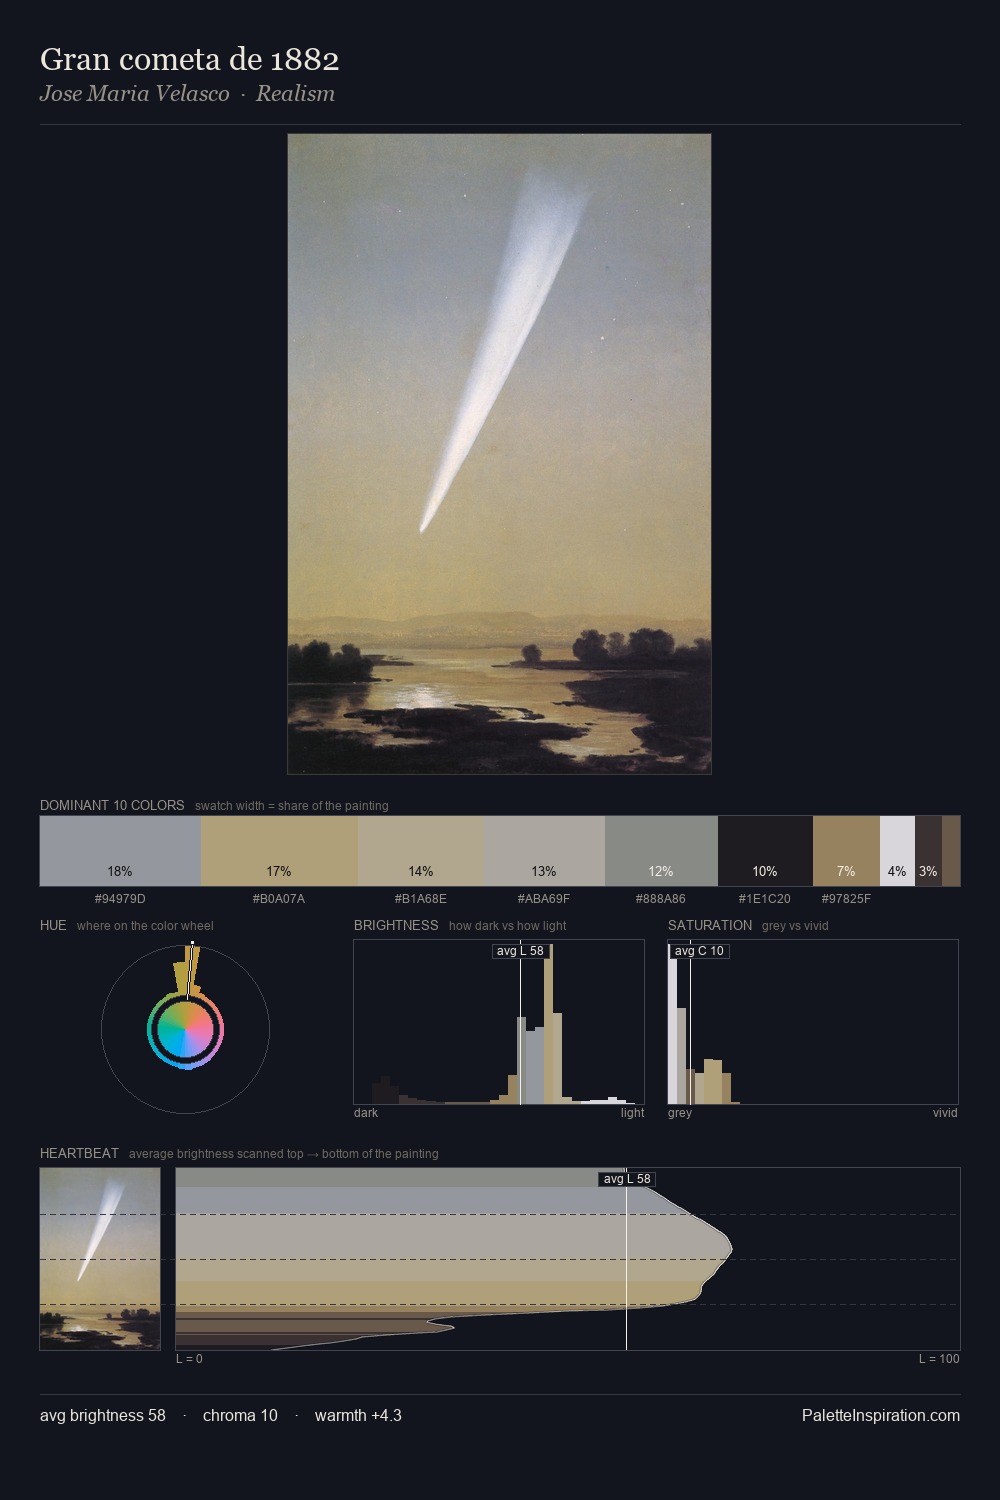1000x1500 pixels.
Task: Click the 'avg C 10' label in saturation chart
Action: pos(699,950)
